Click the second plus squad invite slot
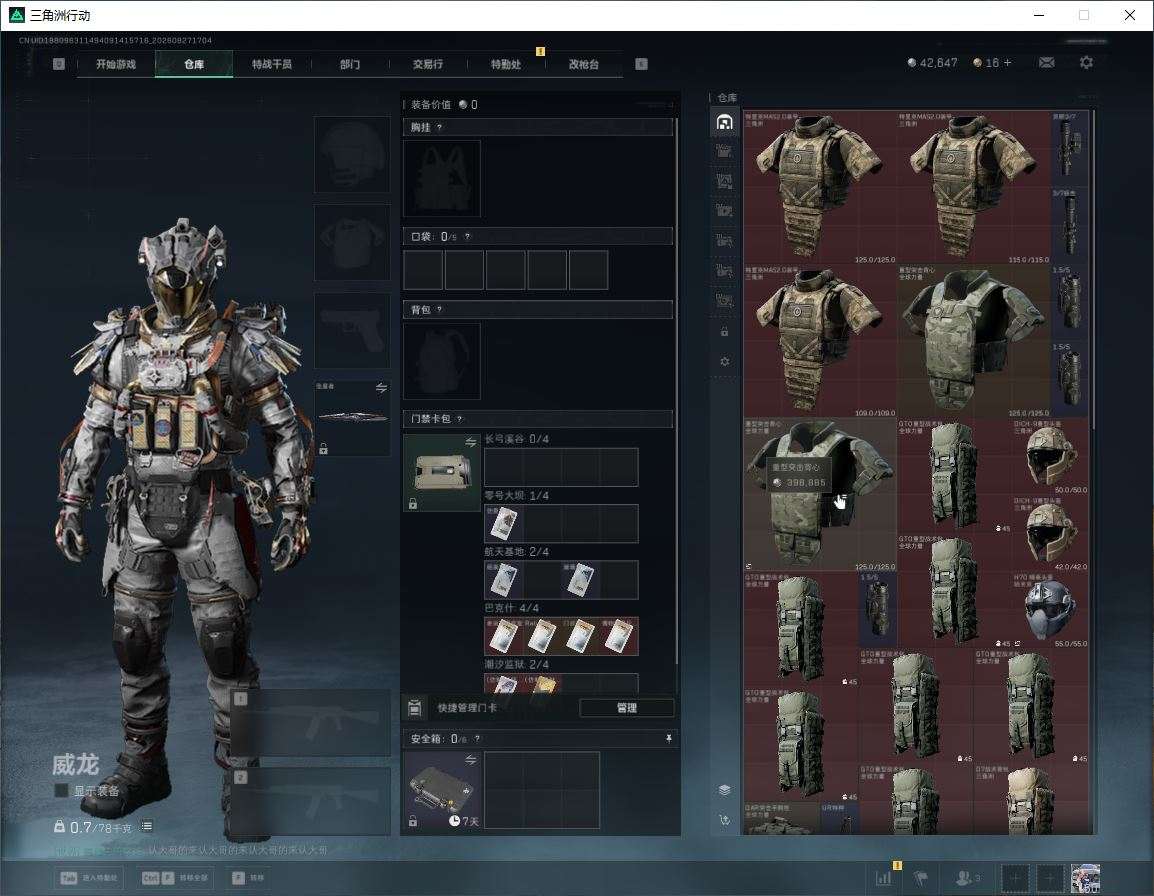1154x896 pixels. point(1050,878)
